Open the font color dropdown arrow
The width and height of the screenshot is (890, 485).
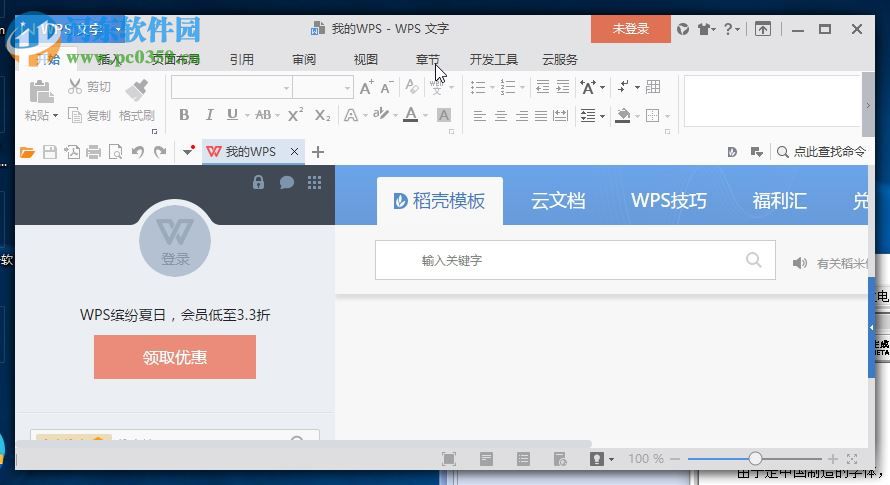[425, 116]
